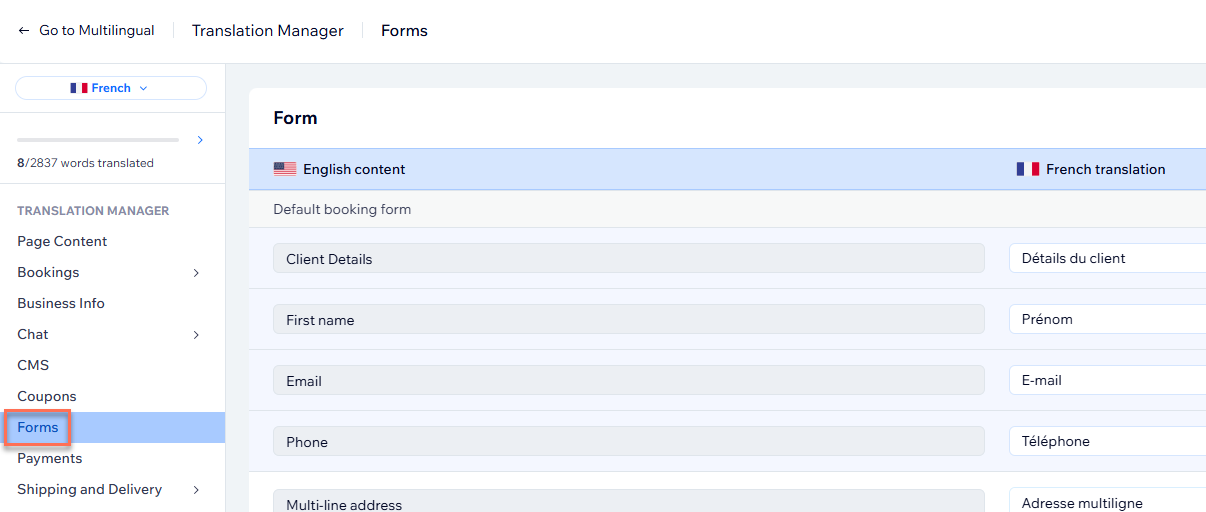Open the Go to Multilingual link
Viewport: 1206px width, 512px height.
pyautogui.click(x=97, y=31)
